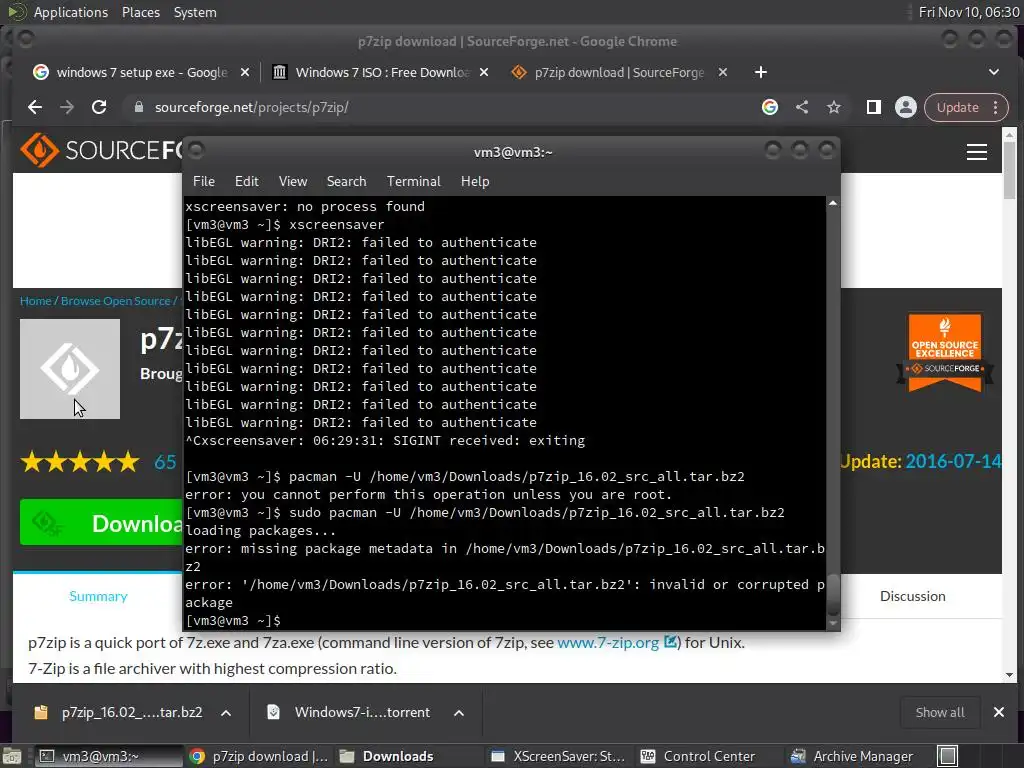Open Chrome three-dot menu
The height and width of the screenshot is (768, 1024).
[x=996, y=107]
